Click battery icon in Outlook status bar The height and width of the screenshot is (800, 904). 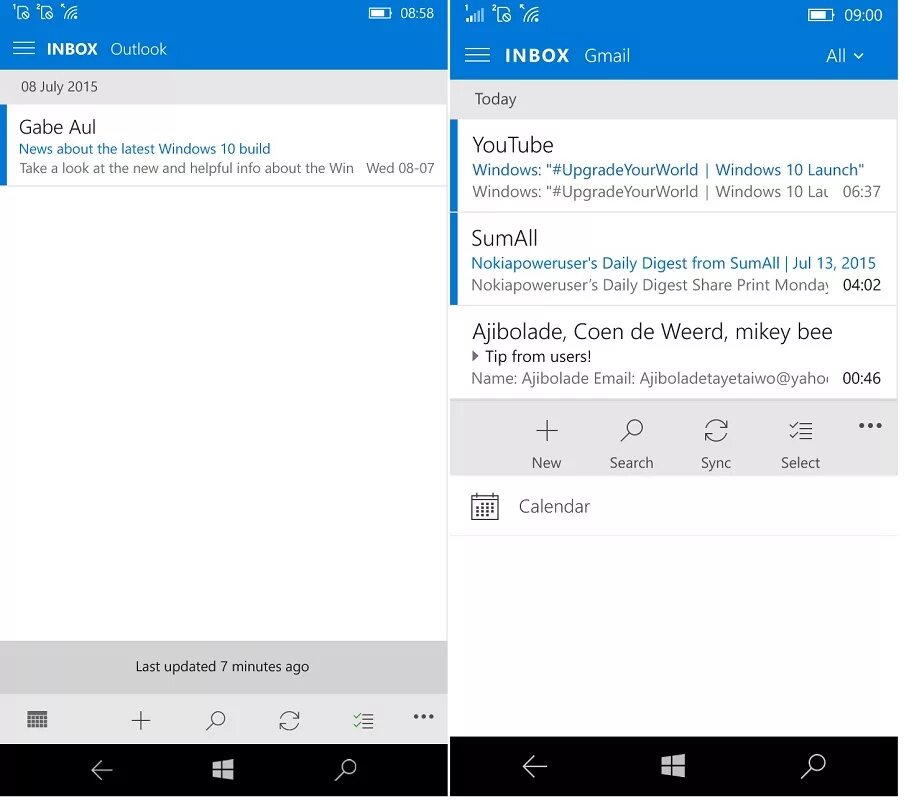pos(380,13)
